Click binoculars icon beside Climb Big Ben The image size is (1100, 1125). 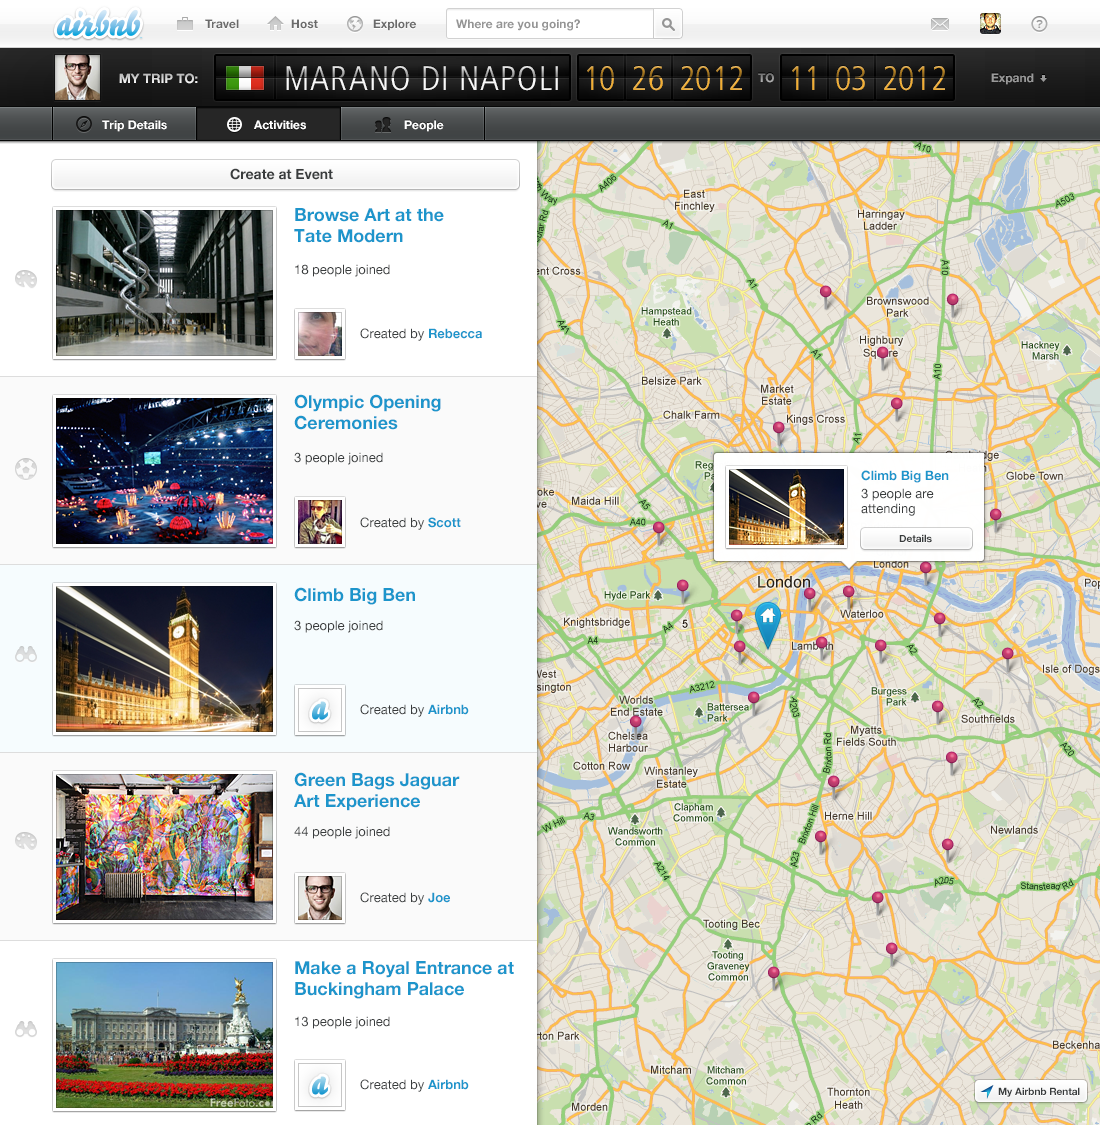26,654
